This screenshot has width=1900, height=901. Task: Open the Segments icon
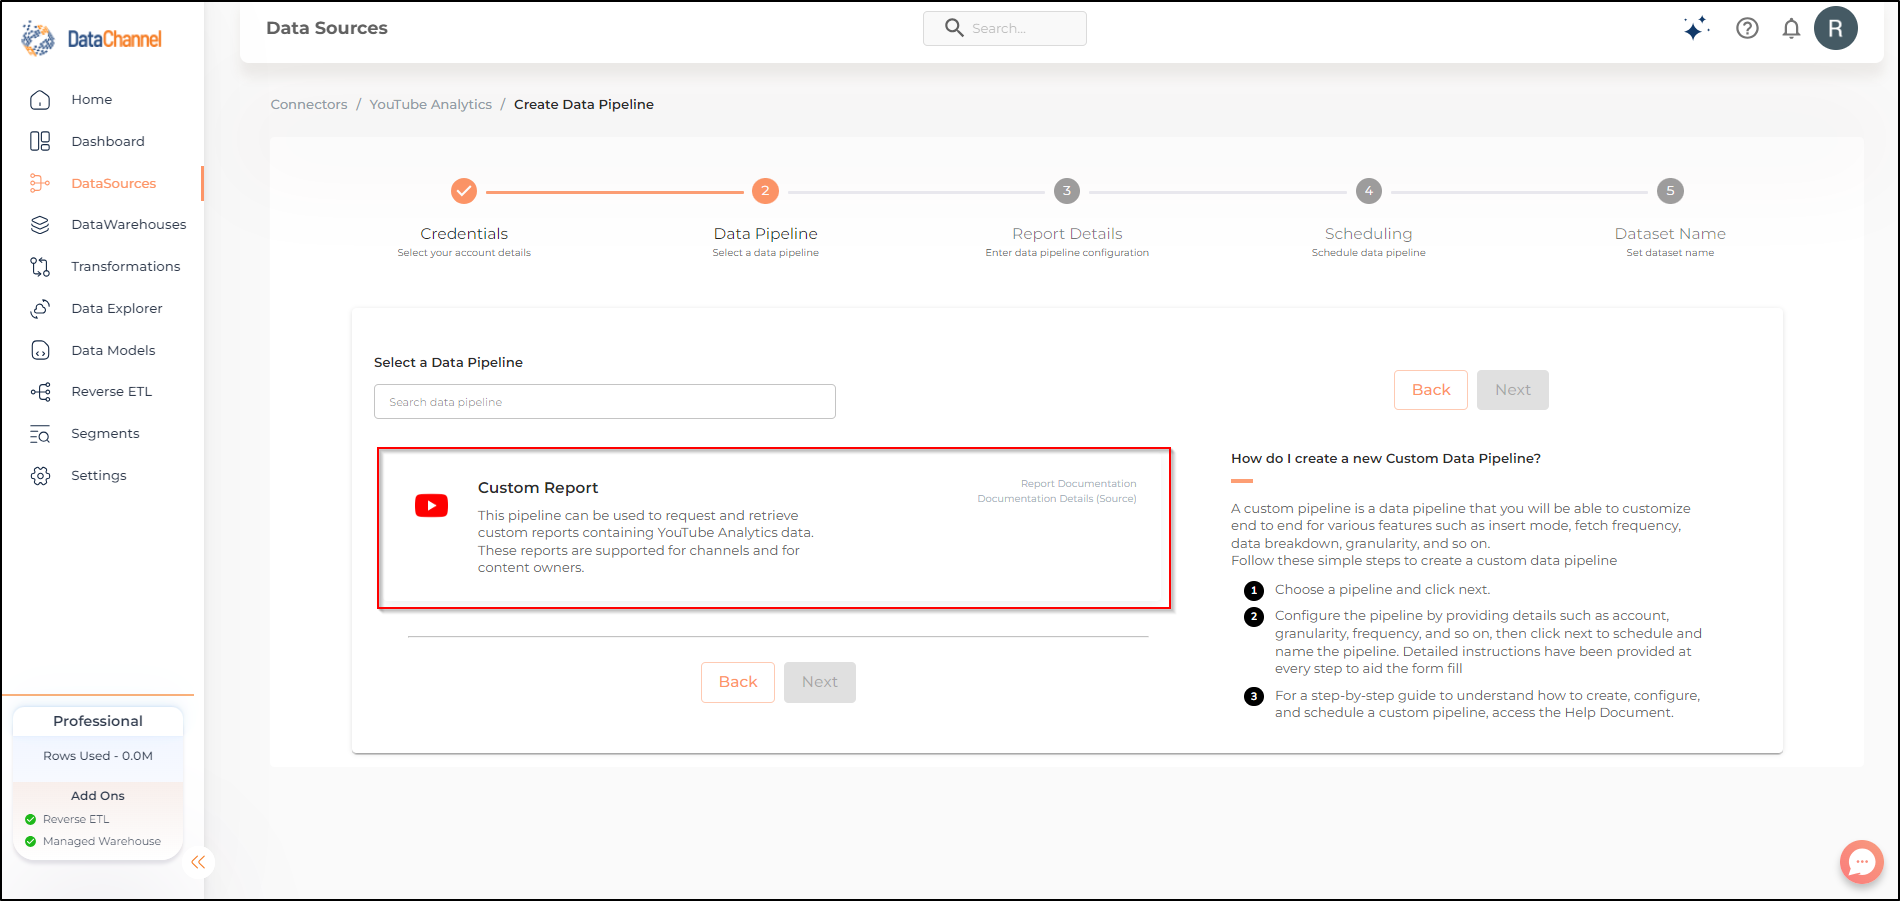[40, 434]
